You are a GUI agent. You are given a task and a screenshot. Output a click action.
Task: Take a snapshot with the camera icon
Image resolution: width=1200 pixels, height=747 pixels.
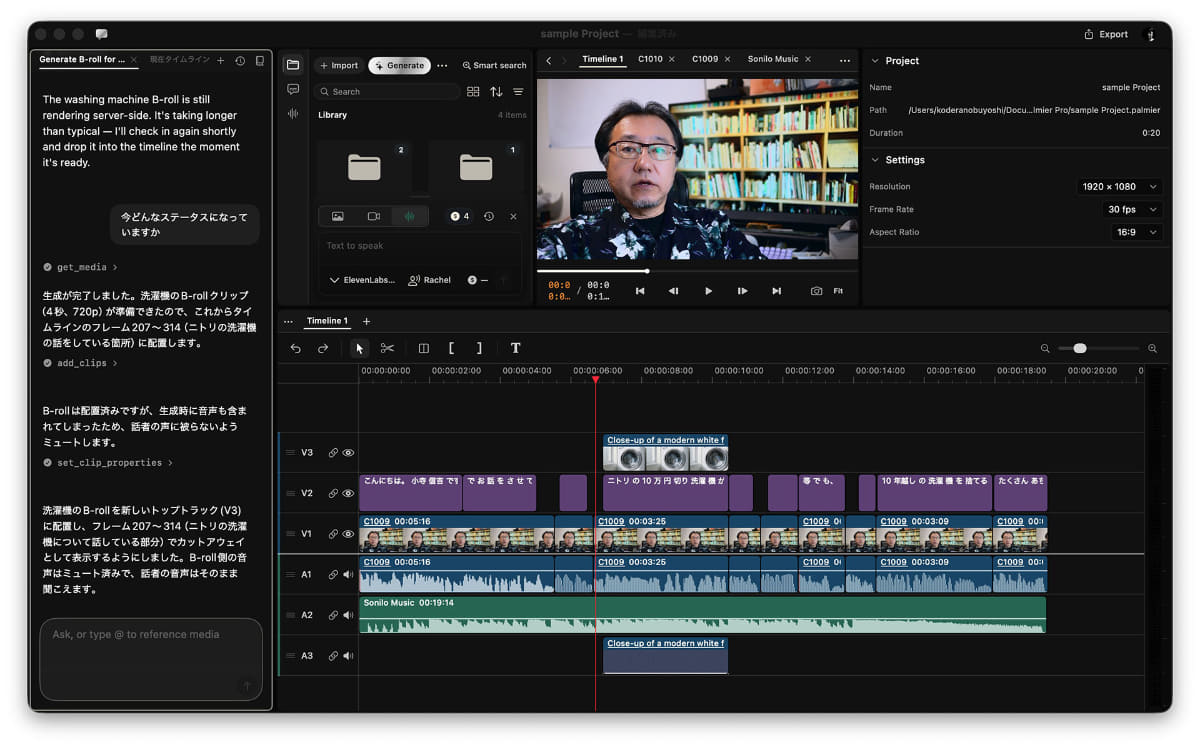[x=816, y=291]
